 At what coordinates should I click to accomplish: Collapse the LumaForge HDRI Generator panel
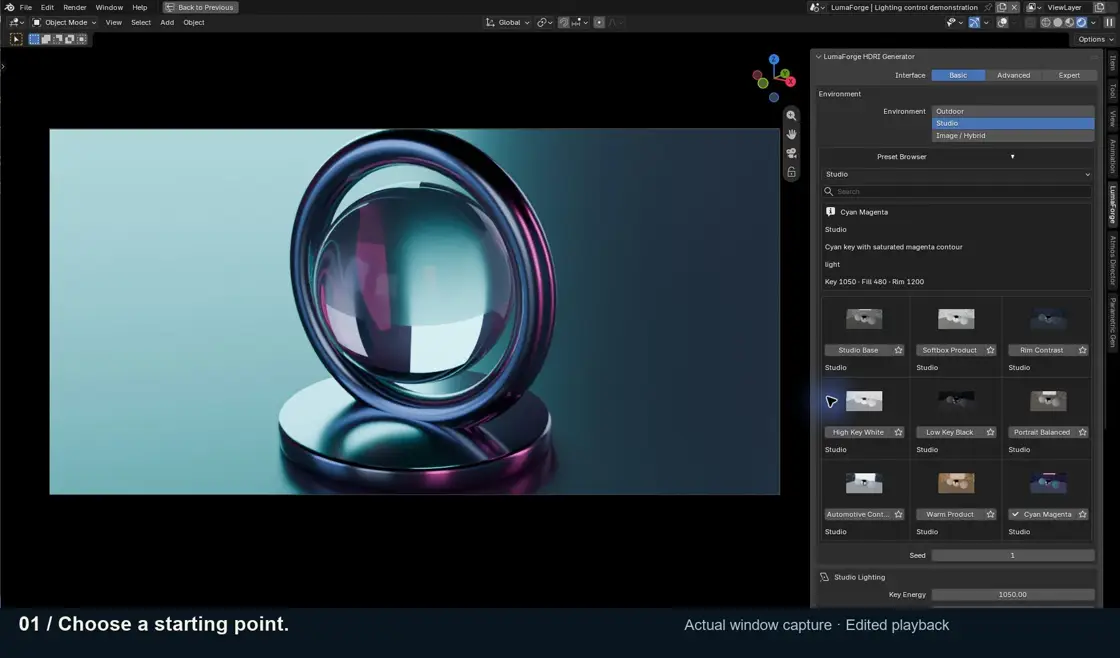[819, 56]
